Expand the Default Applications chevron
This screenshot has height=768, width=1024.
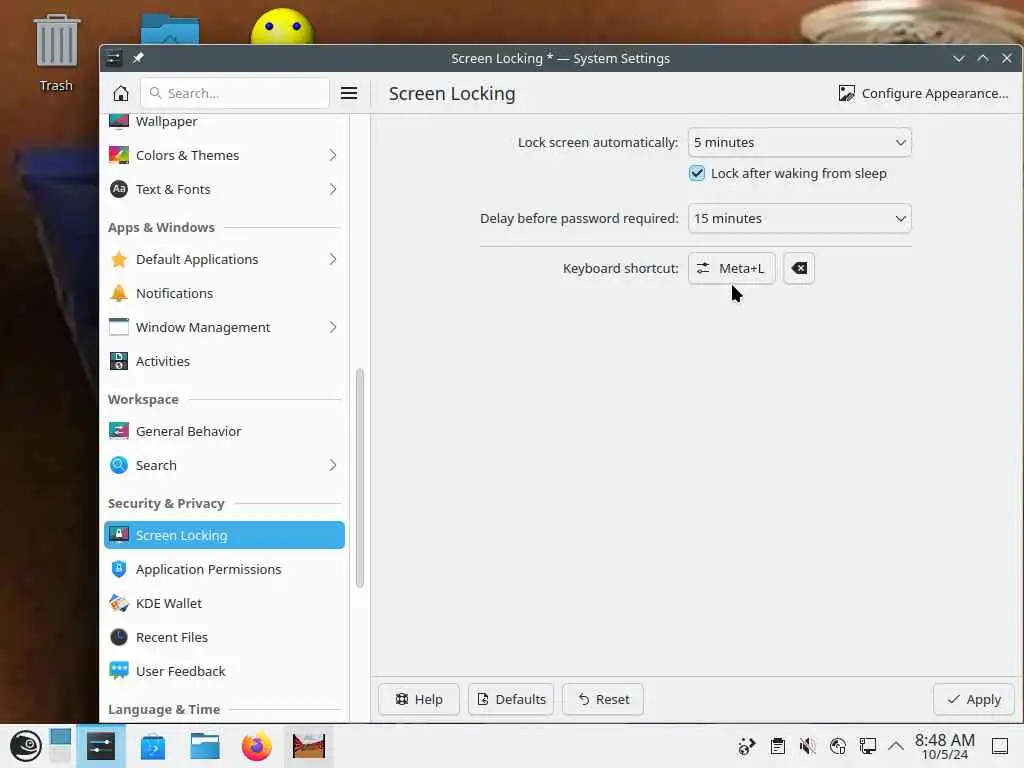click(x=332, y=259)
